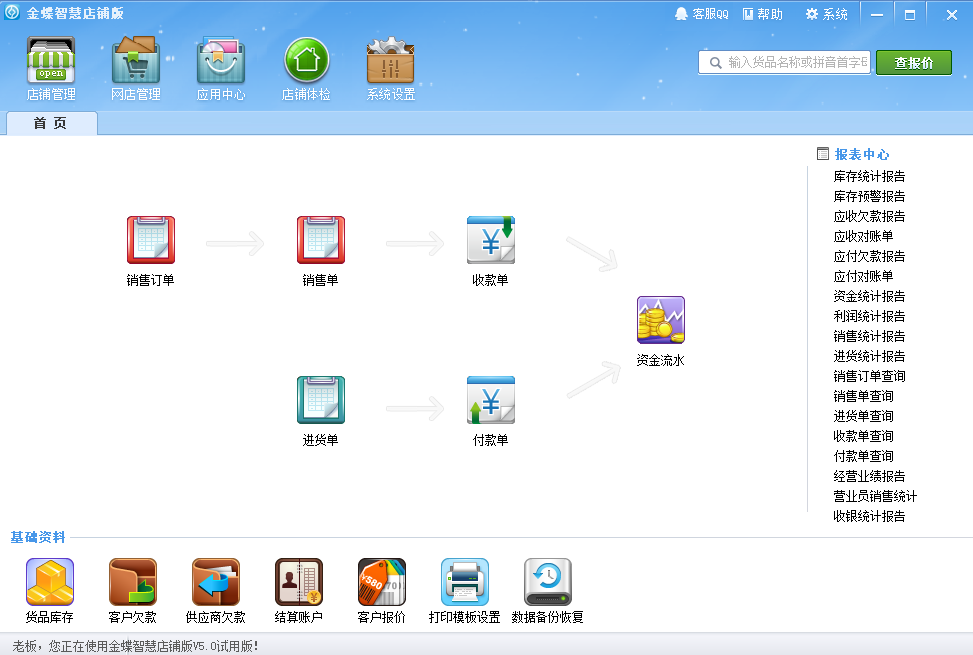Viewport: 973px width, 655px height.
Task: Open 资金统计报告 report
Action: pyautogui.click(x=869, y=296)
